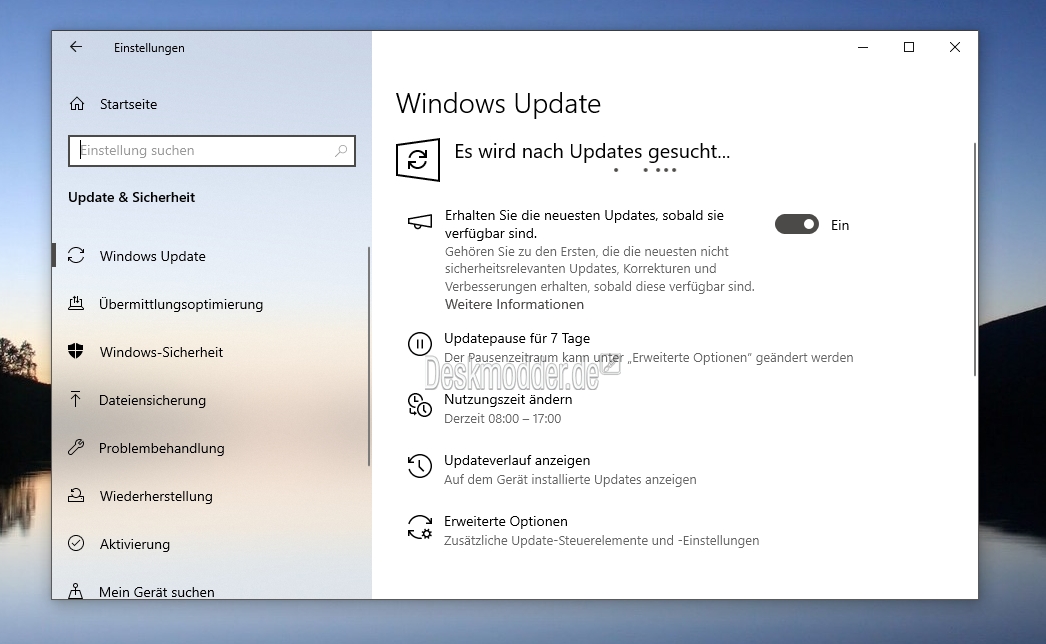
Task: Click the Dateiensicherung upload arrow icon
Action: 75,399
